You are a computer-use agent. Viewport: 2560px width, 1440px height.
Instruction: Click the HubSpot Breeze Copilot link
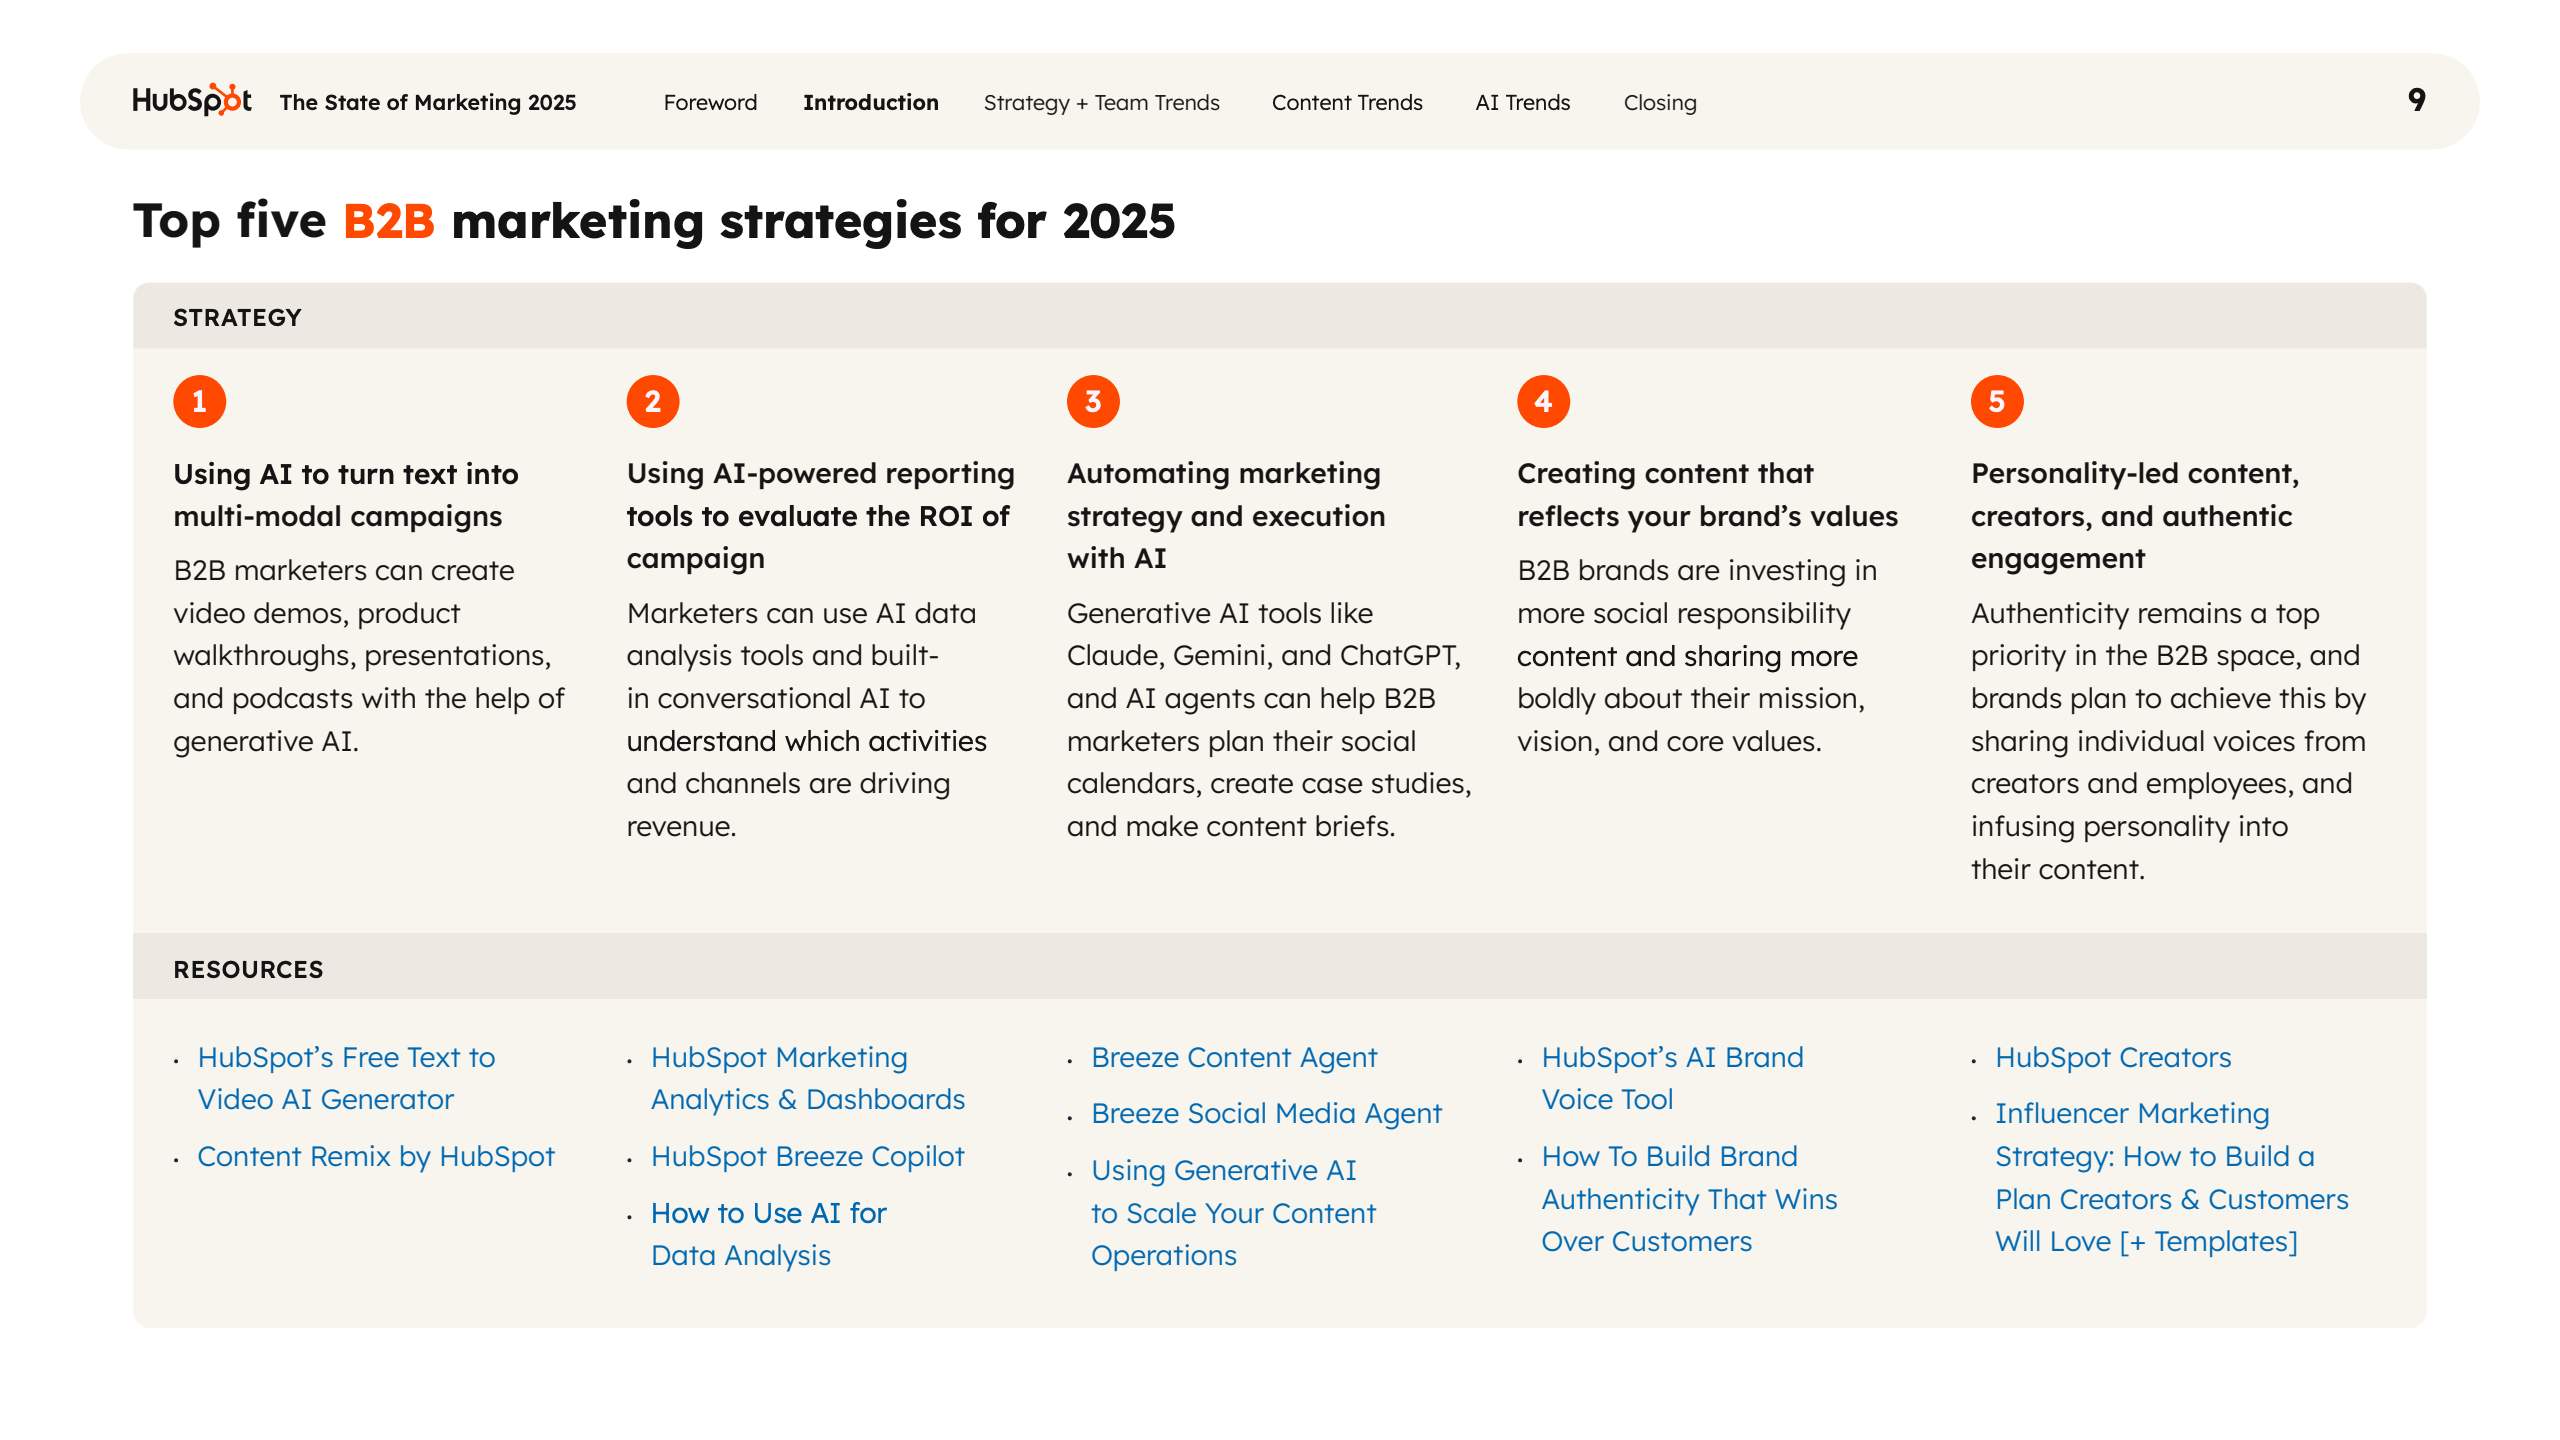tap(806, 1156)
